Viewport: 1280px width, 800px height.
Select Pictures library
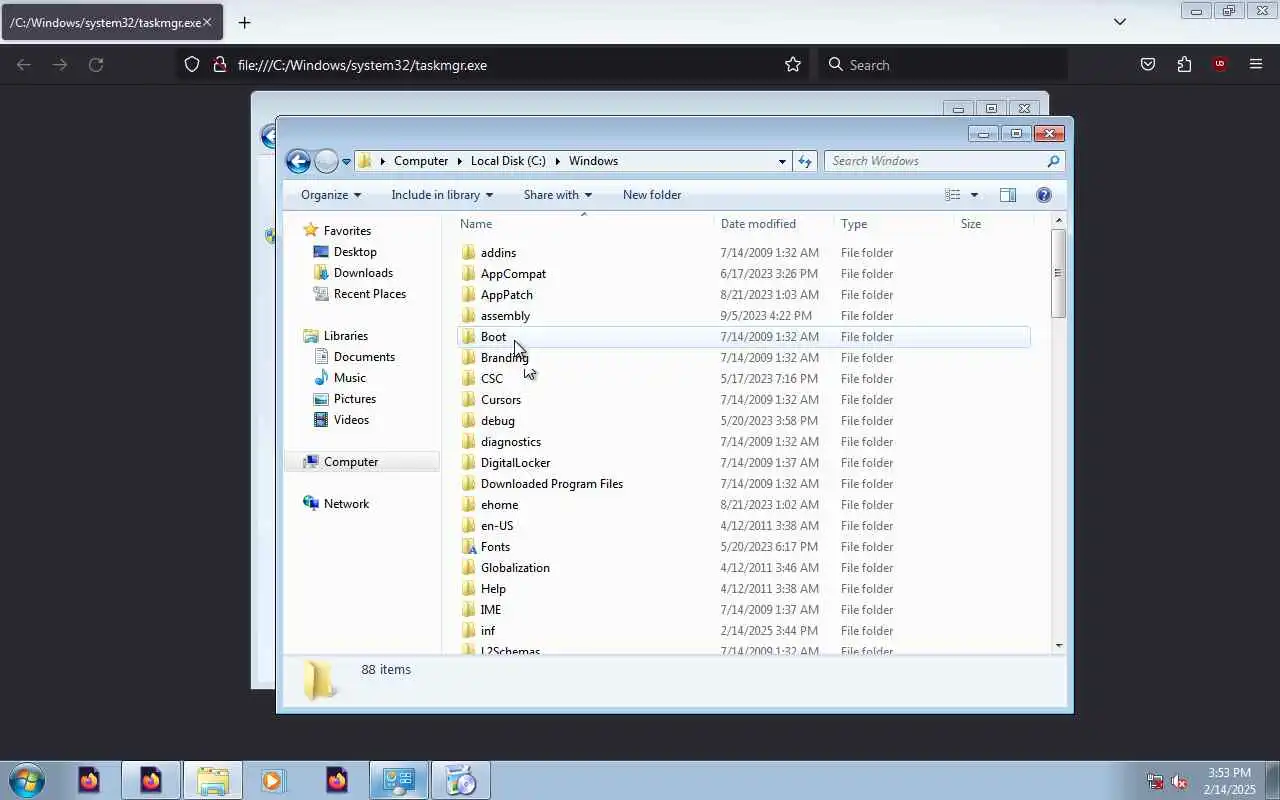tap(355, 399)
